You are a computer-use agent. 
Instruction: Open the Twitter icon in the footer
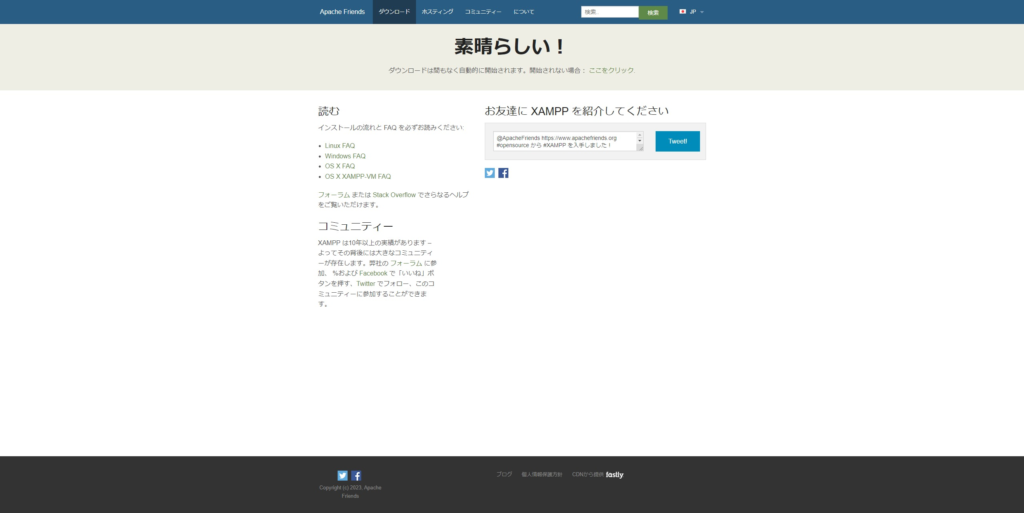(343, 476)
